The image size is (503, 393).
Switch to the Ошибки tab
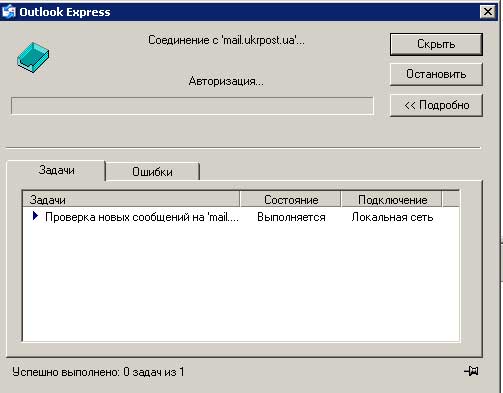pos(152,172)
